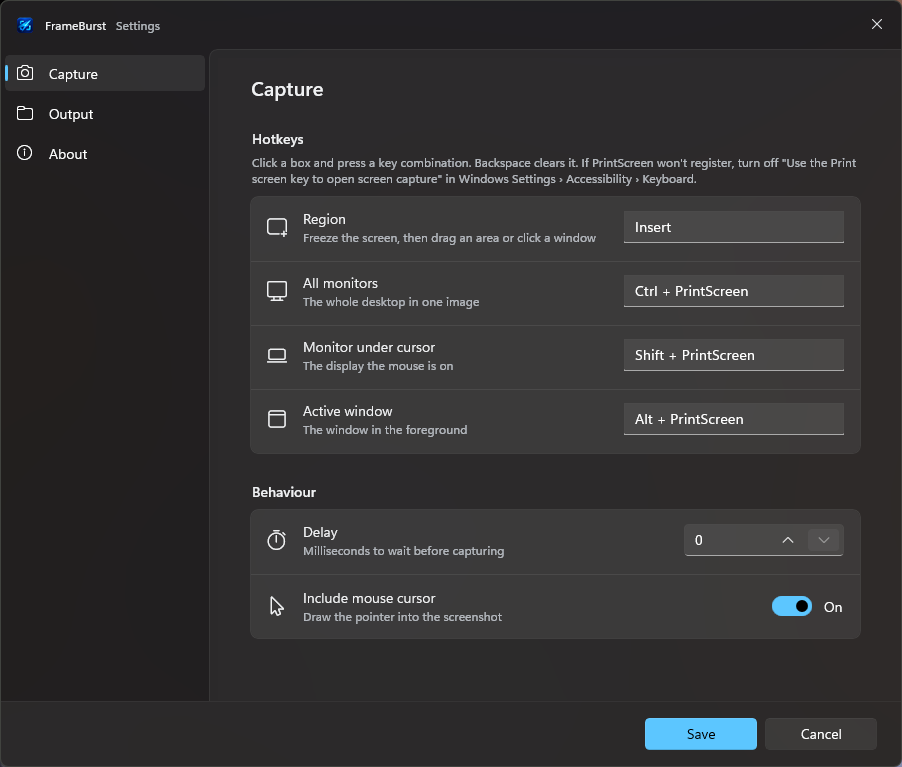Save the settings

pos(701,734)
